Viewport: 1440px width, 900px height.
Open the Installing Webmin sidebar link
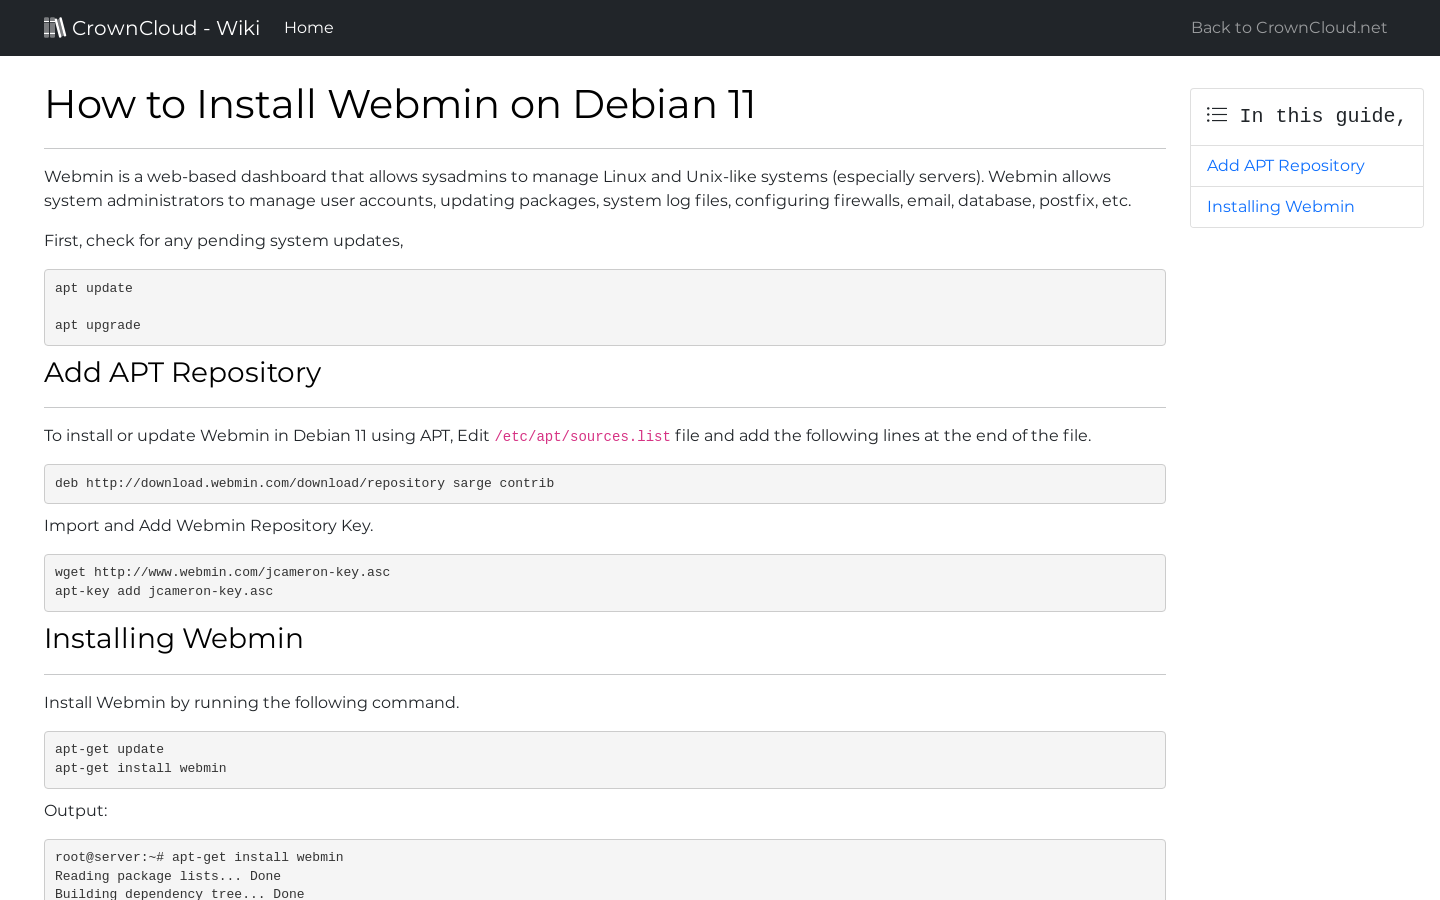click(1280, 207)
